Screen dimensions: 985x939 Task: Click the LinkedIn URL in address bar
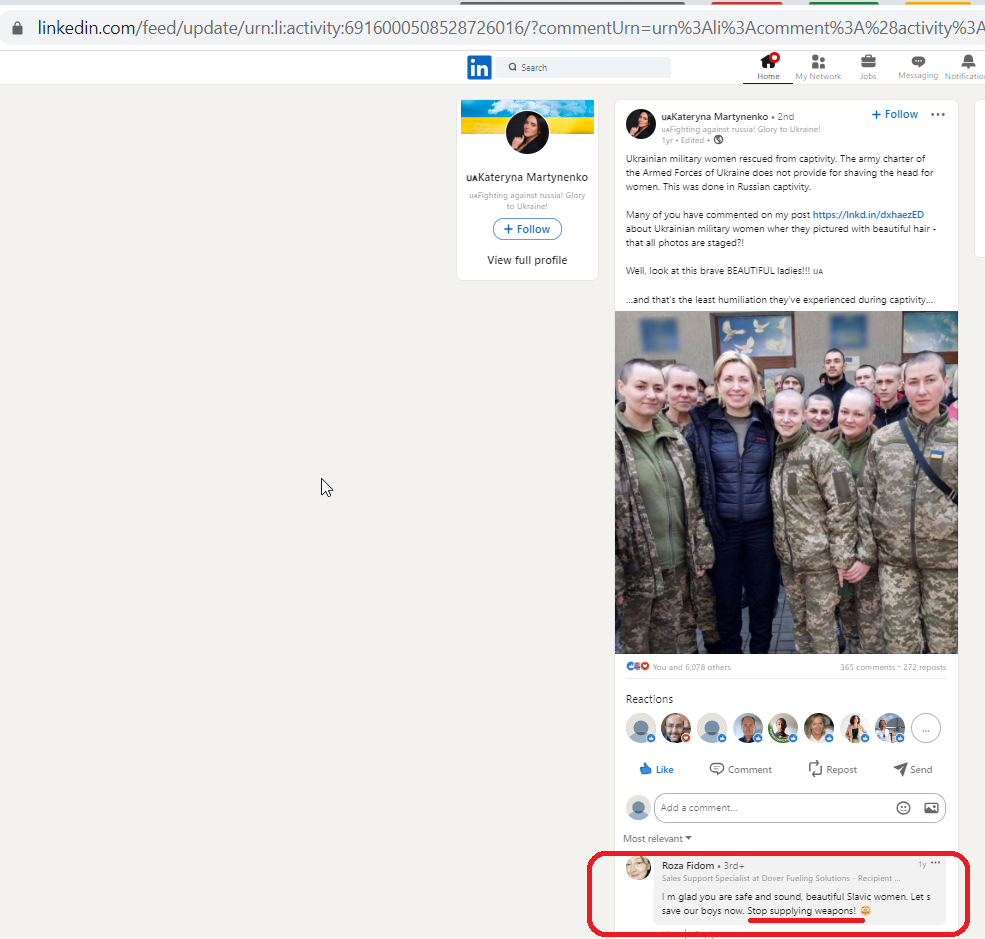pyautogui.click(x=511, y=28)
